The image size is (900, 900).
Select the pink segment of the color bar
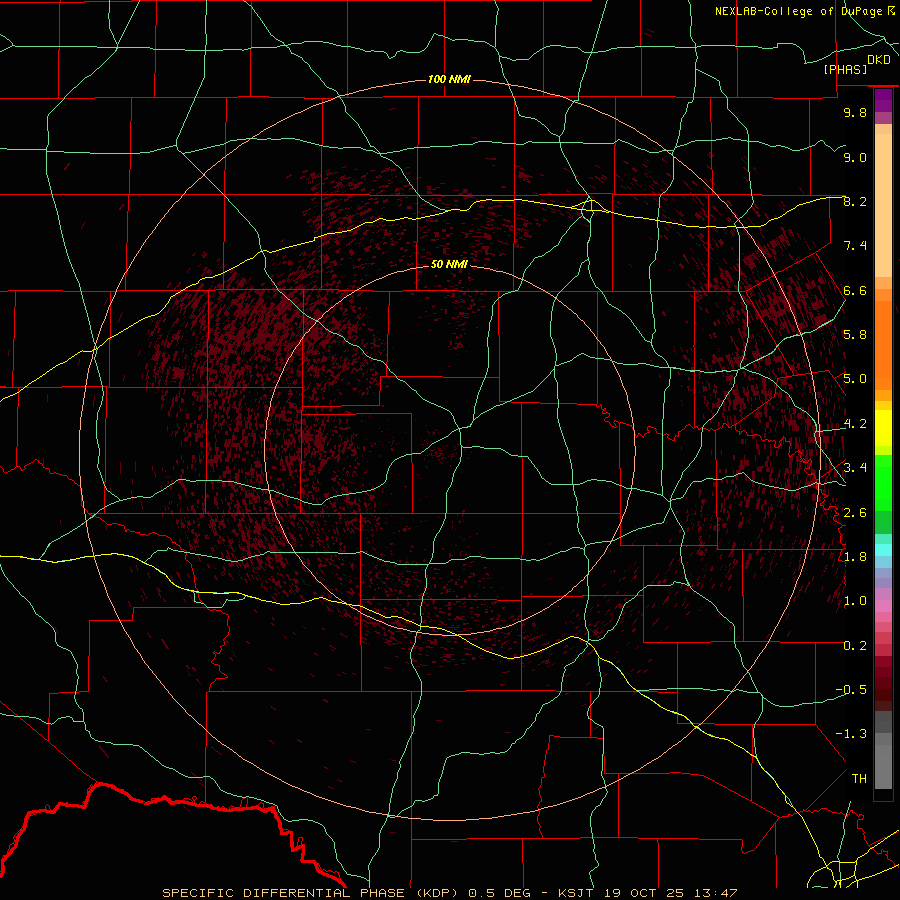pyautogui.click(x=883, y=606)
